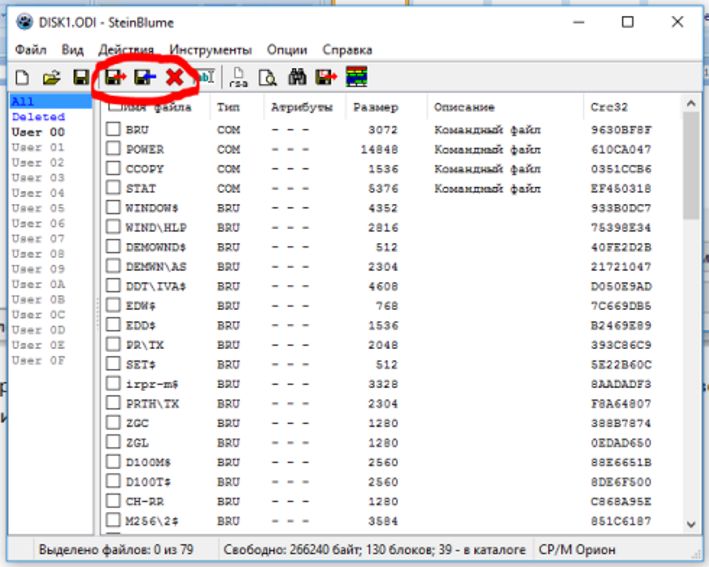The width and height of the screenshot is (709, 567).
Task: Click 'Командный файл' description of STAT
Action: [x=487, y=189]
